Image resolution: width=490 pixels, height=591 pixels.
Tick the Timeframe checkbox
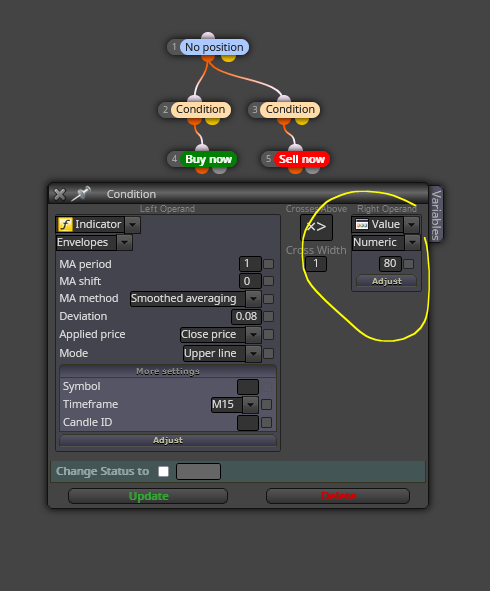pos(266,404)
